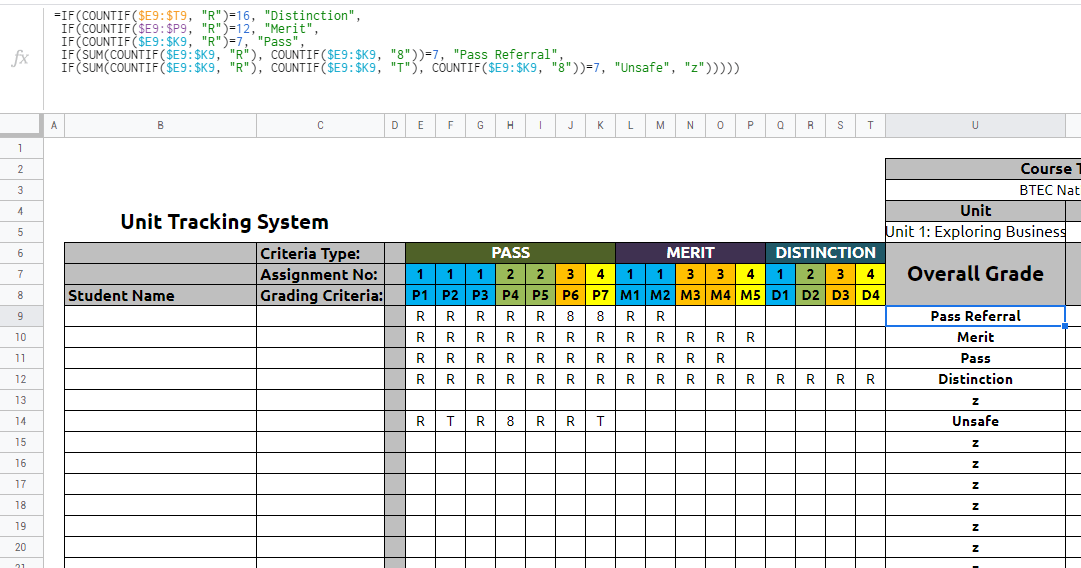Select assignment number '2' above D2
The height and width of the screenshot is (568, 1081).
coord(810,274)
